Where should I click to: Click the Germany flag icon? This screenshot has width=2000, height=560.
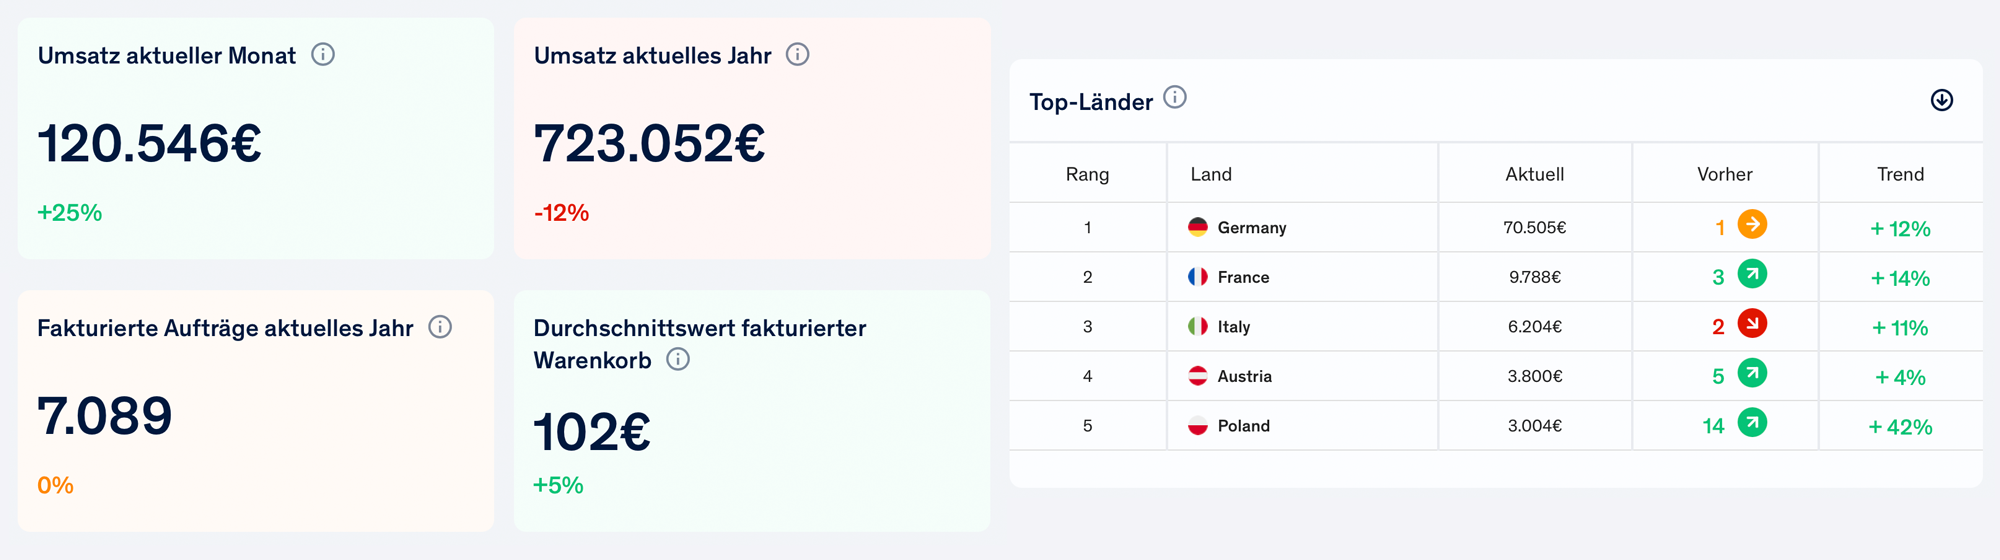point(1197,227)
